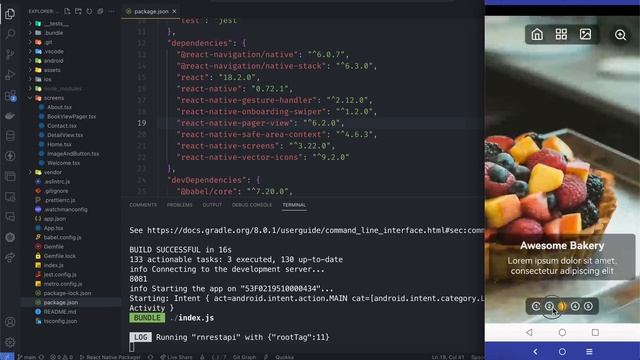Image resolution: width=640 pixels, height=360 pixels.
Task: Switch to the PROBLEMS panel tab
Action: 180,205
